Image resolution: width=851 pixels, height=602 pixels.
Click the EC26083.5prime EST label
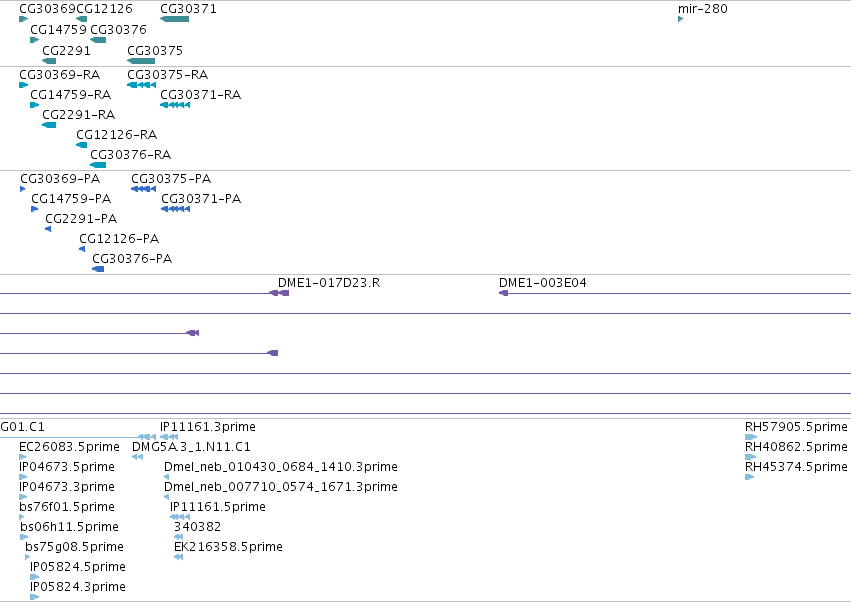[69, 447]
